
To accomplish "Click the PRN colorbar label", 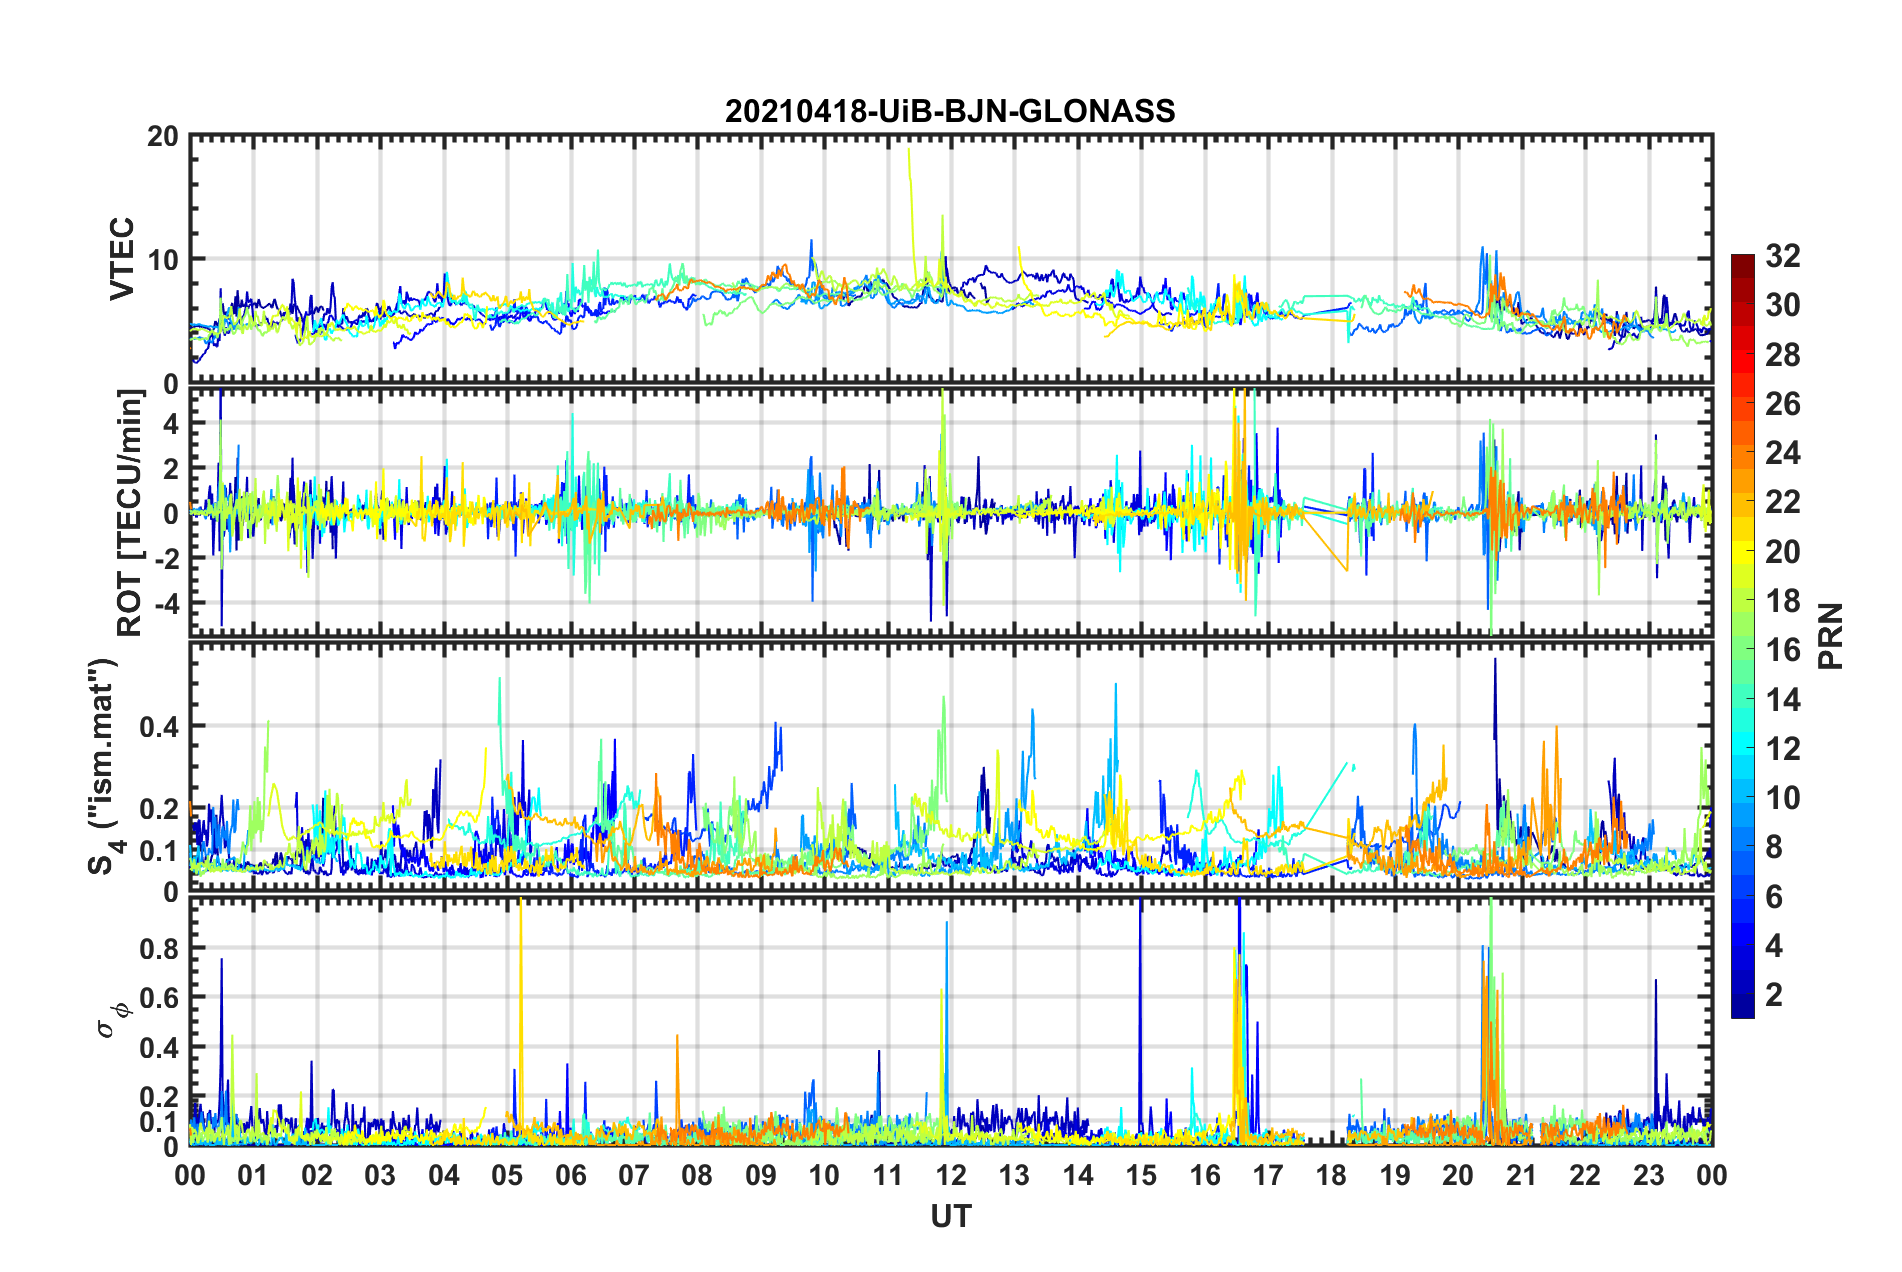I will point(1830,636).
